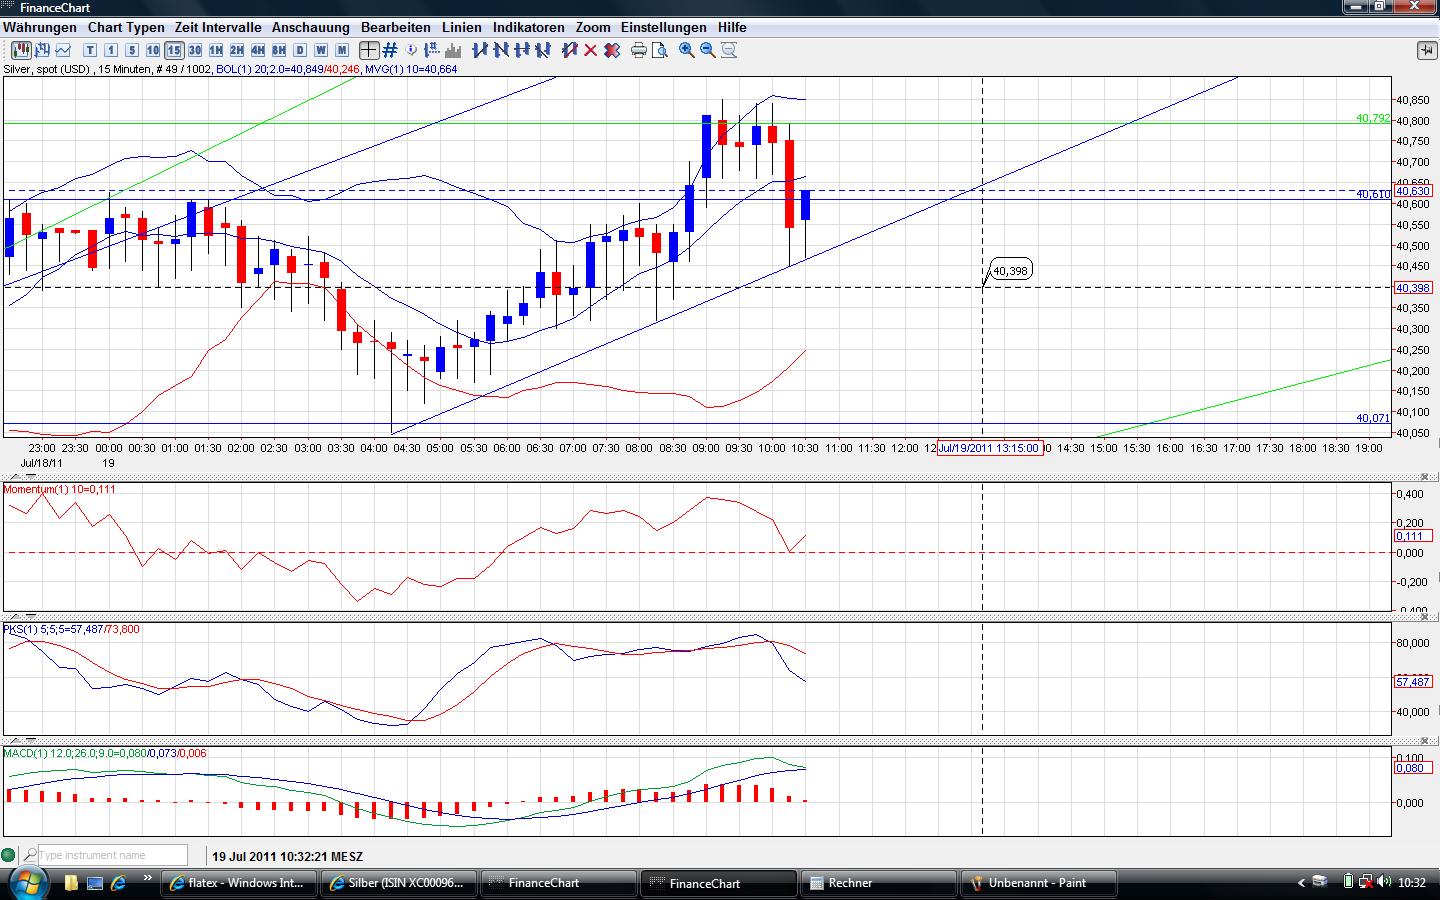Viewport: 1440px width, 900px height.
Task: Click the volume speaker tray icon
Action: (x=1384, y=882)
